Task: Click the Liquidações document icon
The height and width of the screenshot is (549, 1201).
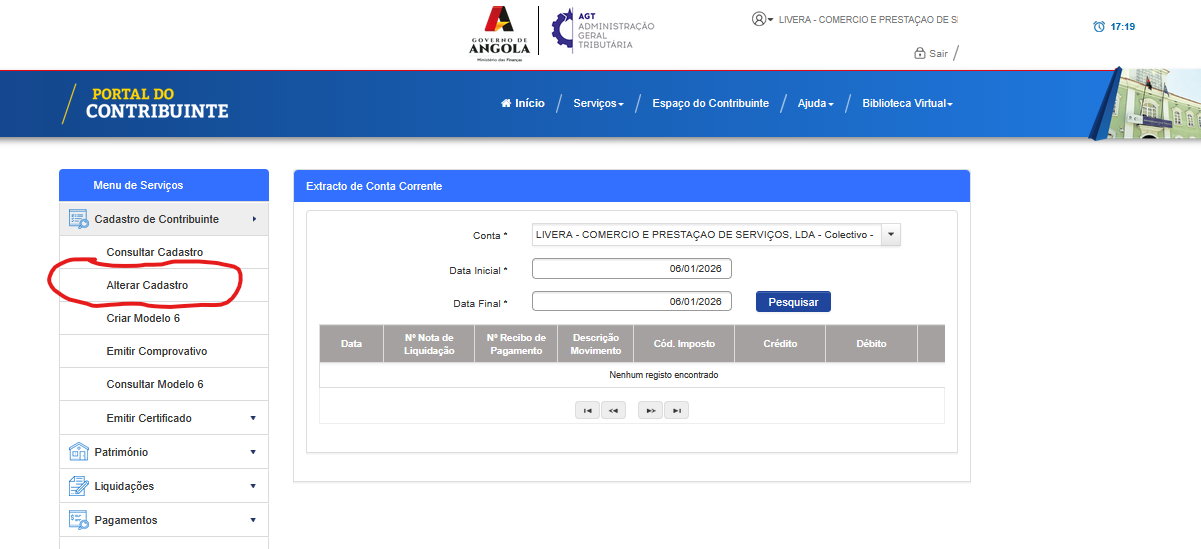Action: [x=78, y=486]
